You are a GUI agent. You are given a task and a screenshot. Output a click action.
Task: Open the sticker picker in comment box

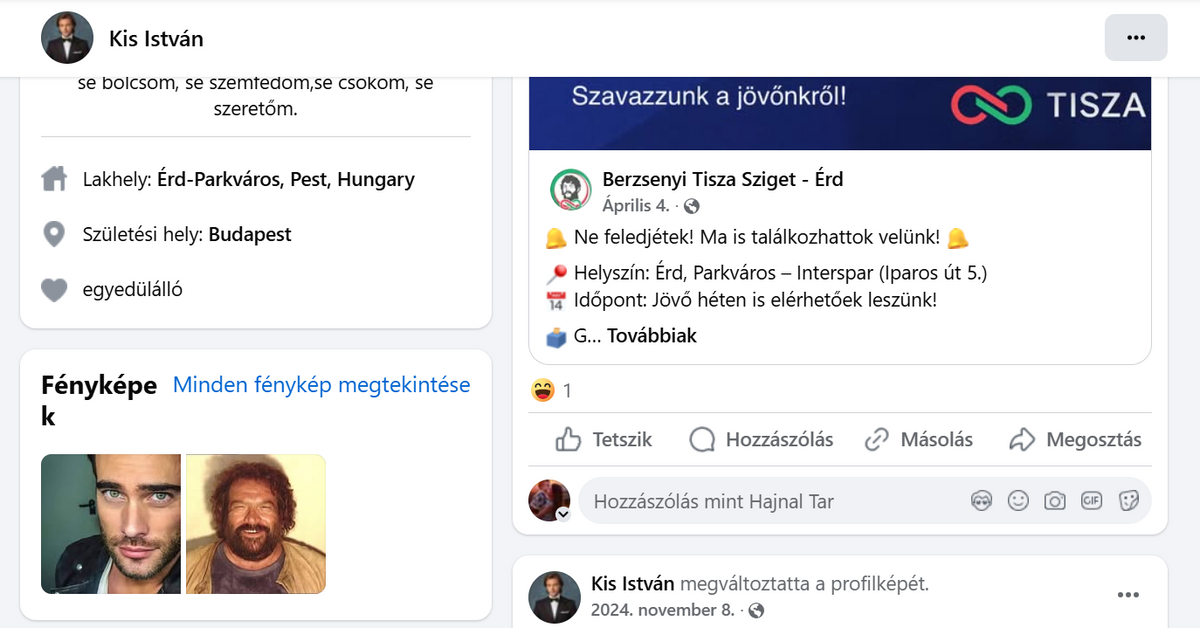pyautogui.click(x=1128, y=501)
